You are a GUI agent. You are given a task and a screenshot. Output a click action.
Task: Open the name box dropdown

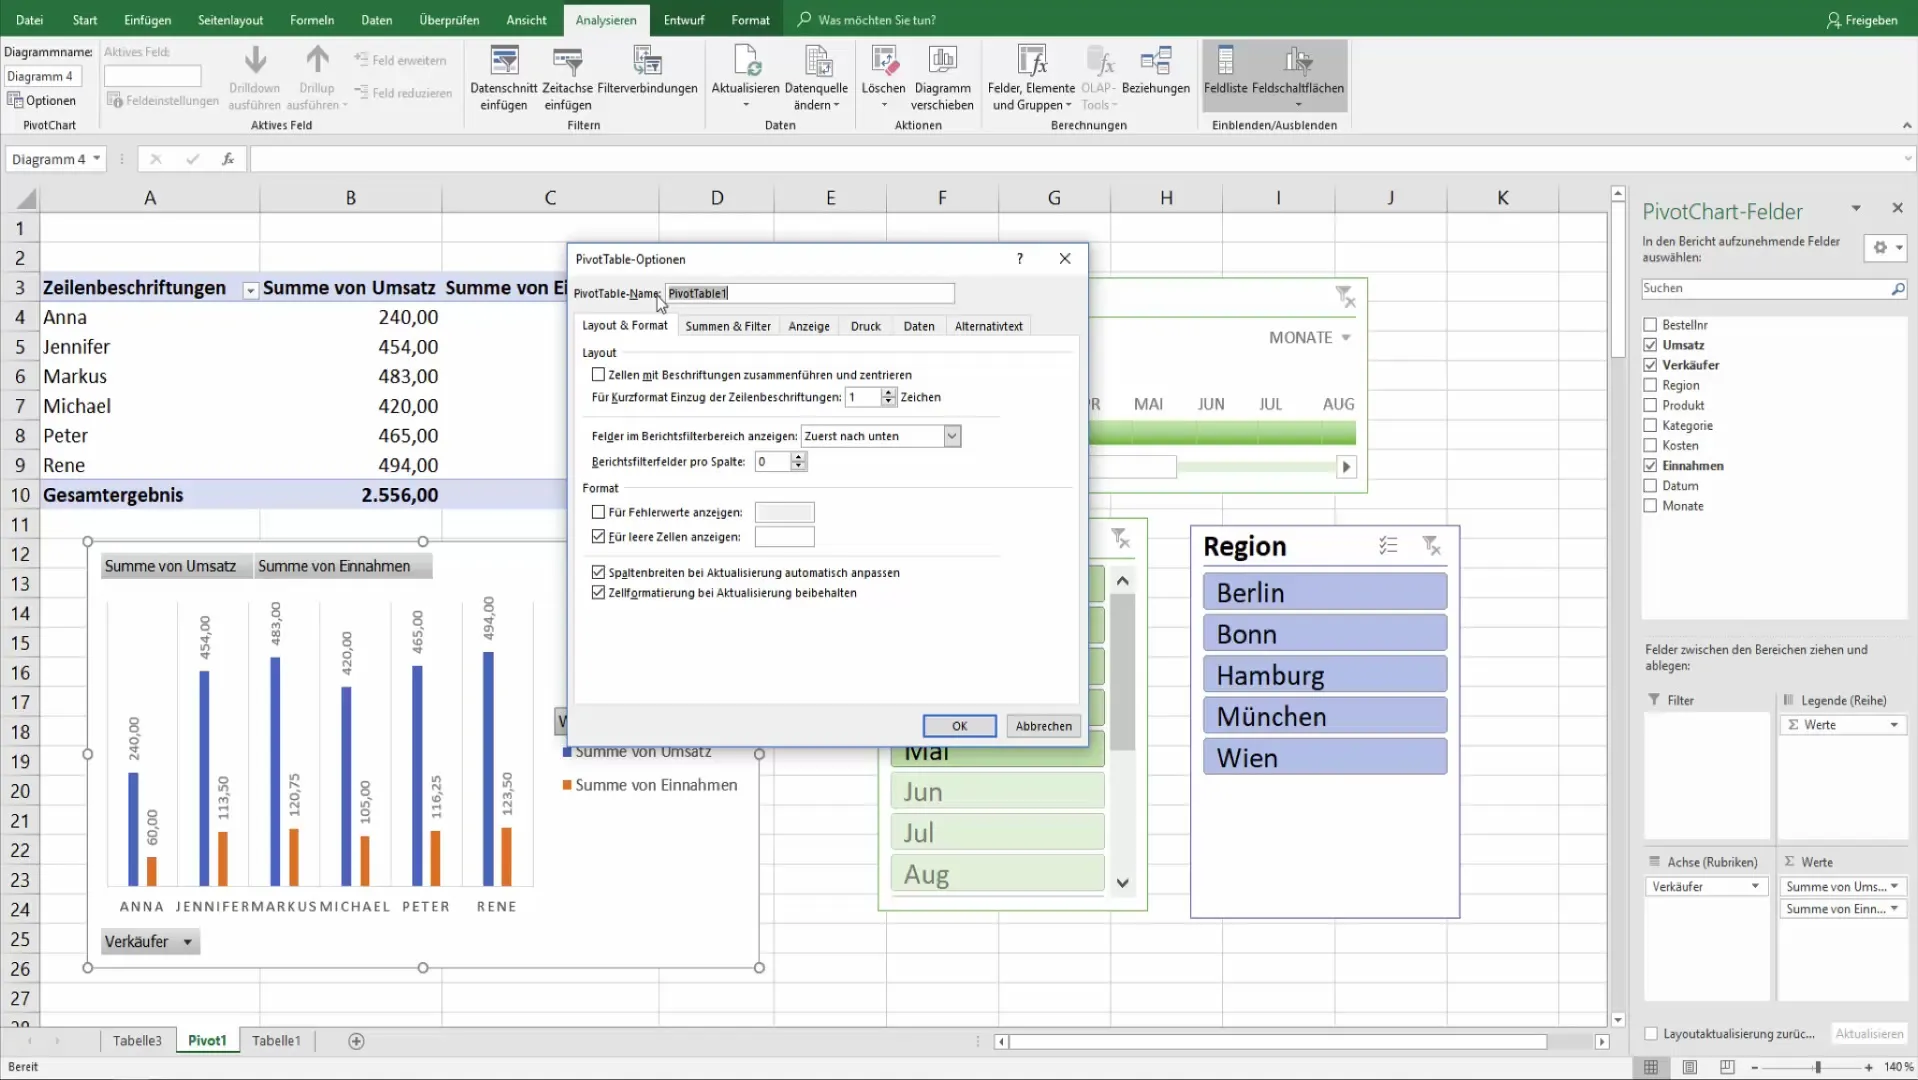click(97, 159)
